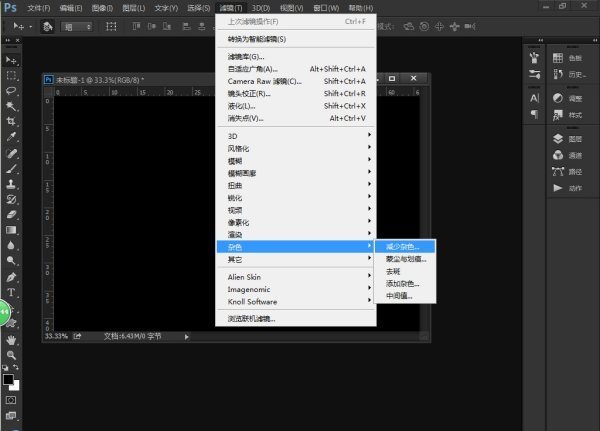The height and width of the screenshot is (431, 600).
Task: Select the Dodge tool
Action: point(11,261)
